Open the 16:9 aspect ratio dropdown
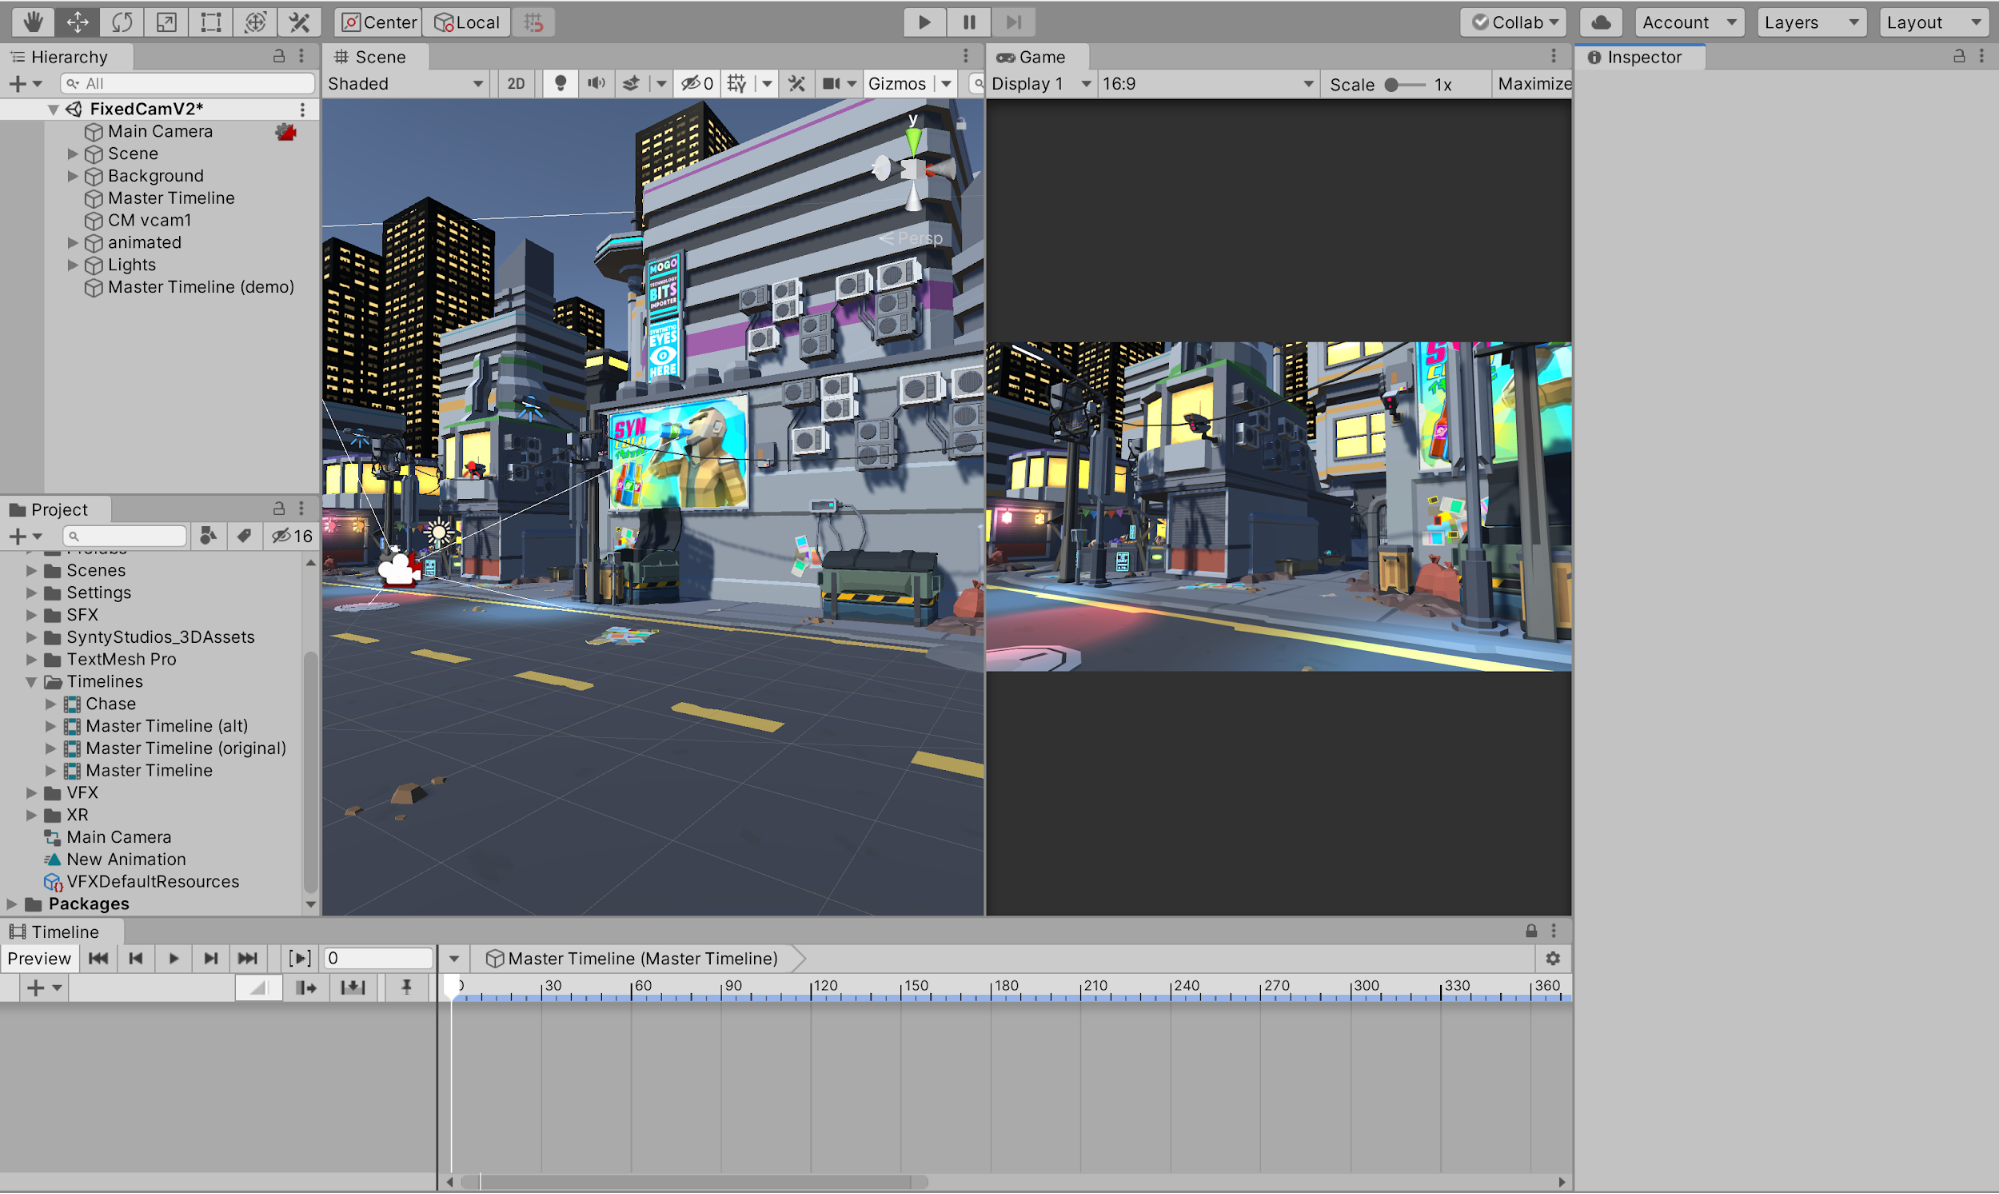 1207,84
